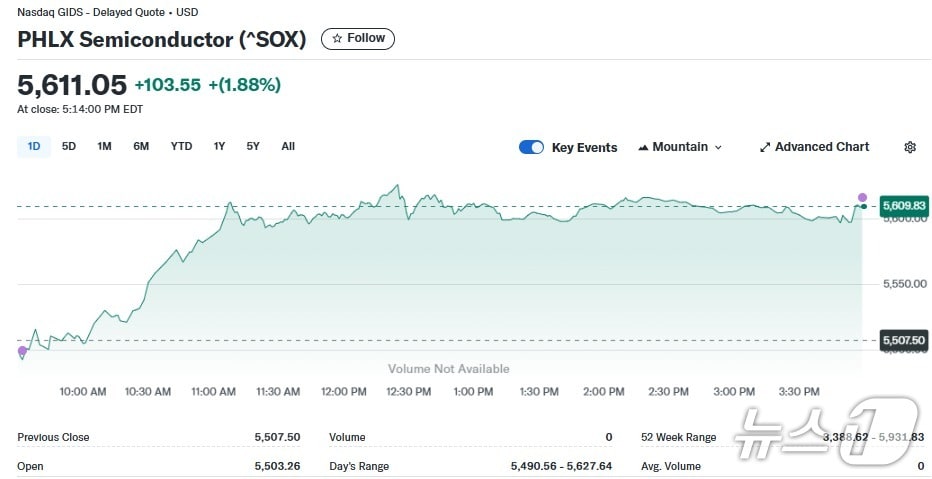Click the 5,507.50 previous close axis label

pyautogui.click(x=903, y=341)
